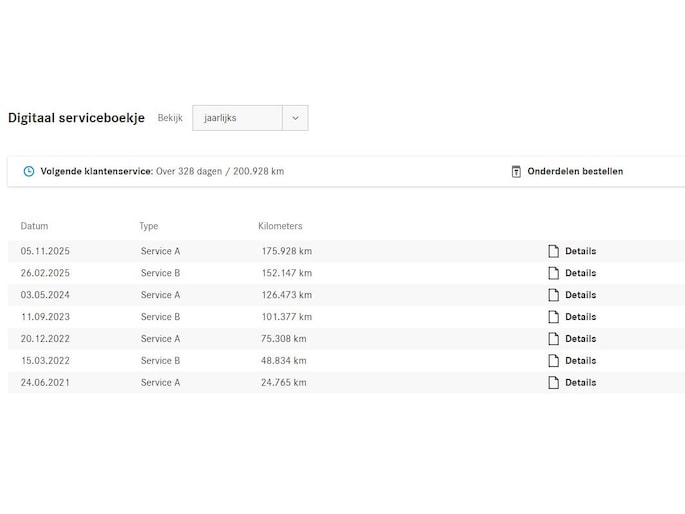Click document icon for 05.11.2025 service
The height and width of the screenshot is (514, 685).
point(553,251)
